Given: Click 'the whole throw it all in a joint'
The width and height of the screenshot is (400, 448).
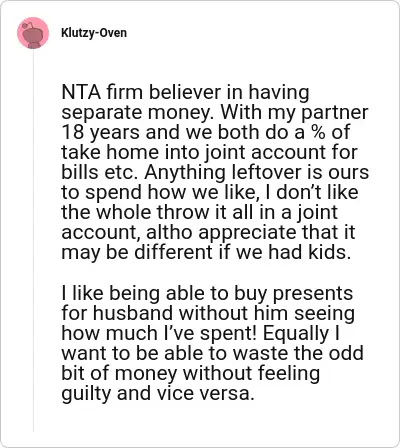Looking at the screenshot, I should [x=199, y=212].
